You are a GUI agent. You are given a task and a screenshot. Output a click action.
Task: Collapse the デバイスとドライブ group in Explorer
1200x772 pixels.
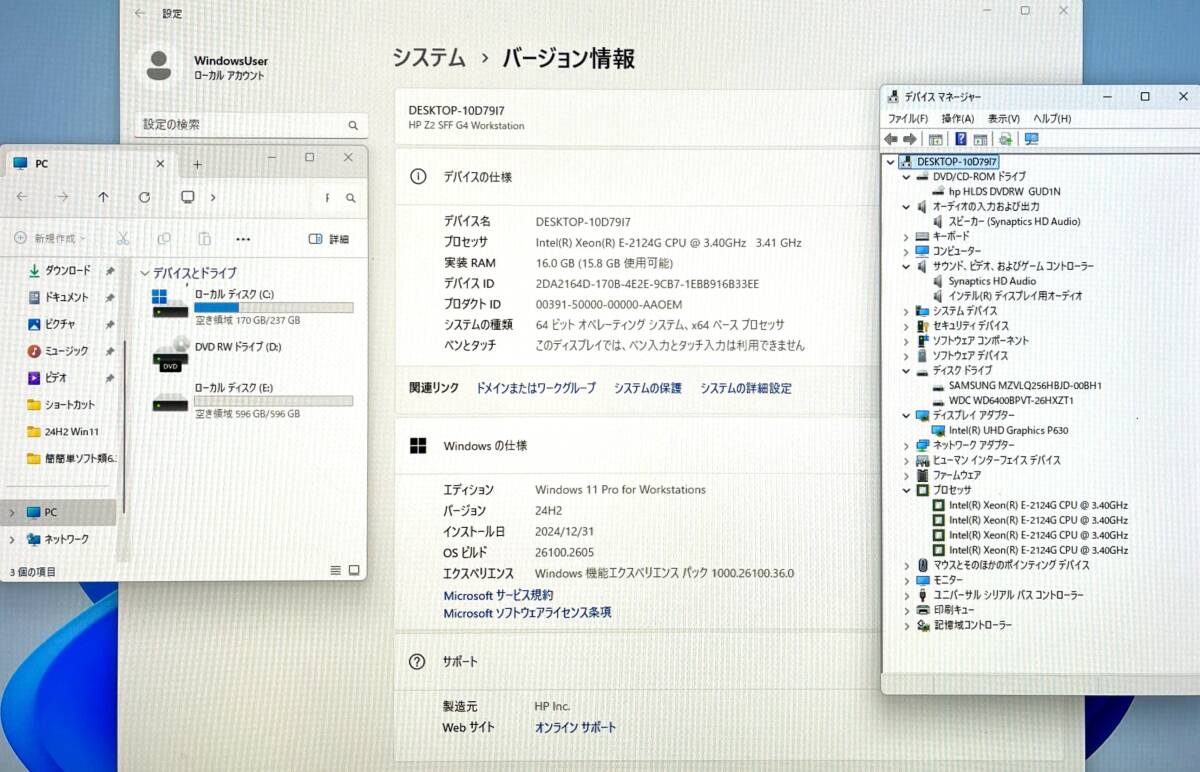[145, 273]
